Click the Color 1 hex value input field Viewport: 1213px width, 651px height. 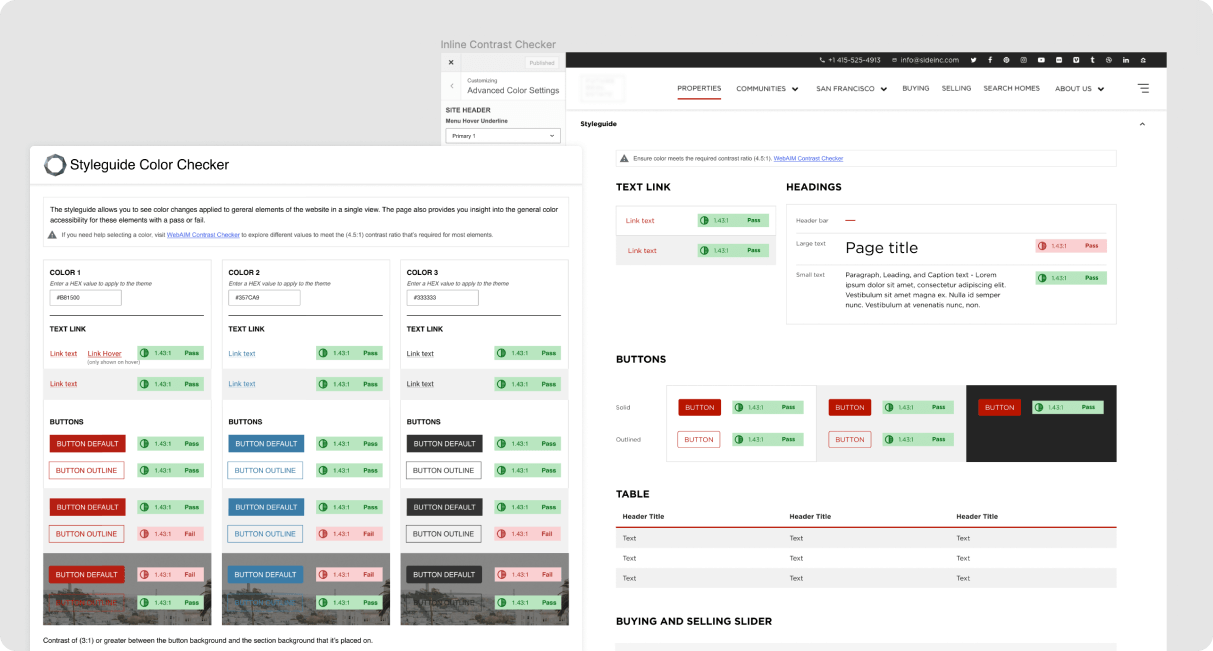(85, 297)
